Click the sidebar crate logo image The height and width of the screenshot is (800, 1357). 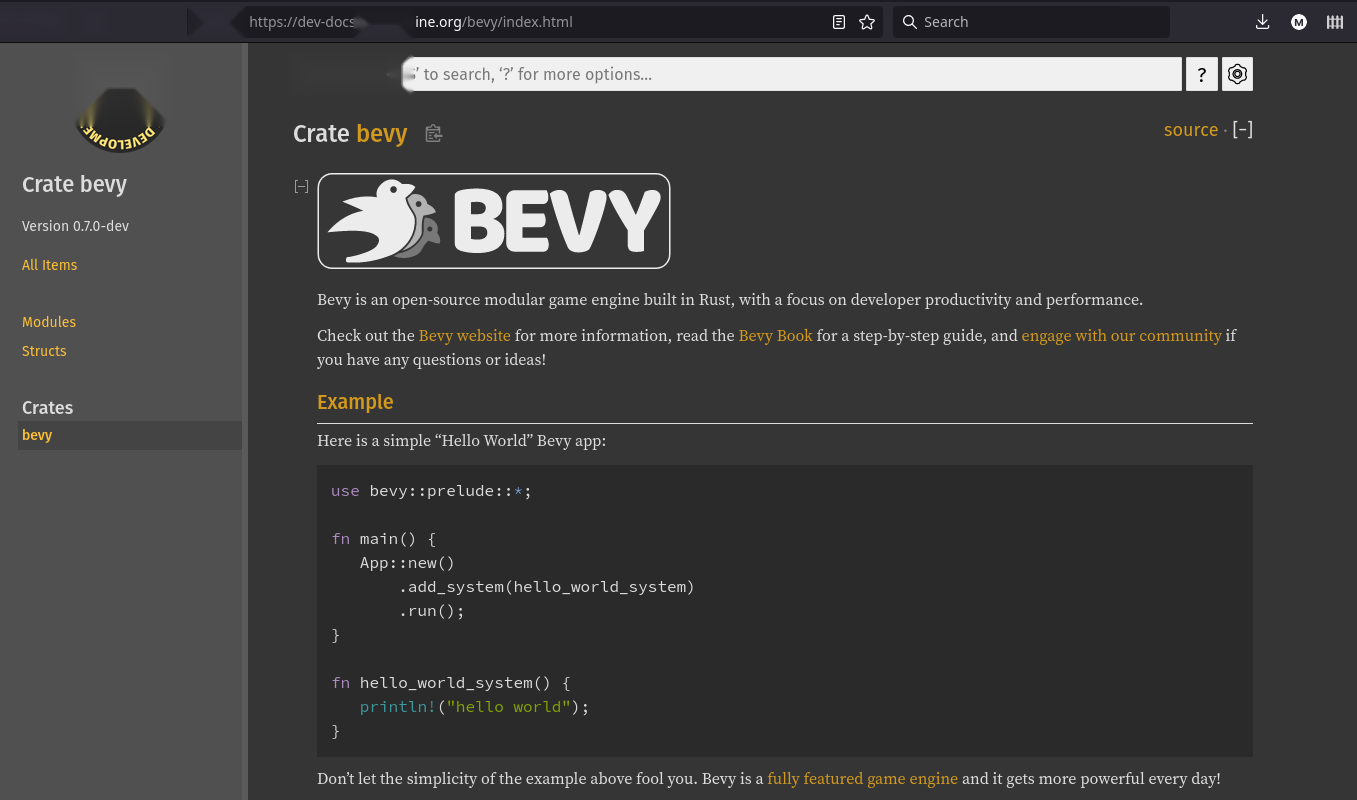[121, 120]
